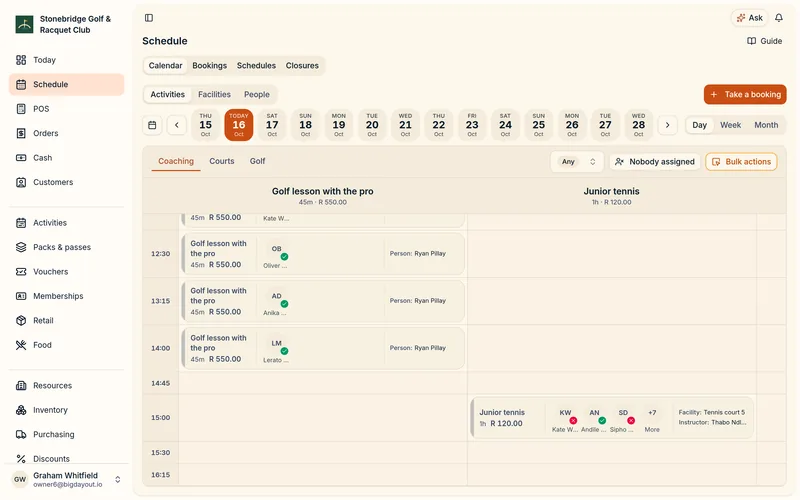Click the Ask assistant button
The height and width of the screenshot is (500, 800).
click(749, 18)
